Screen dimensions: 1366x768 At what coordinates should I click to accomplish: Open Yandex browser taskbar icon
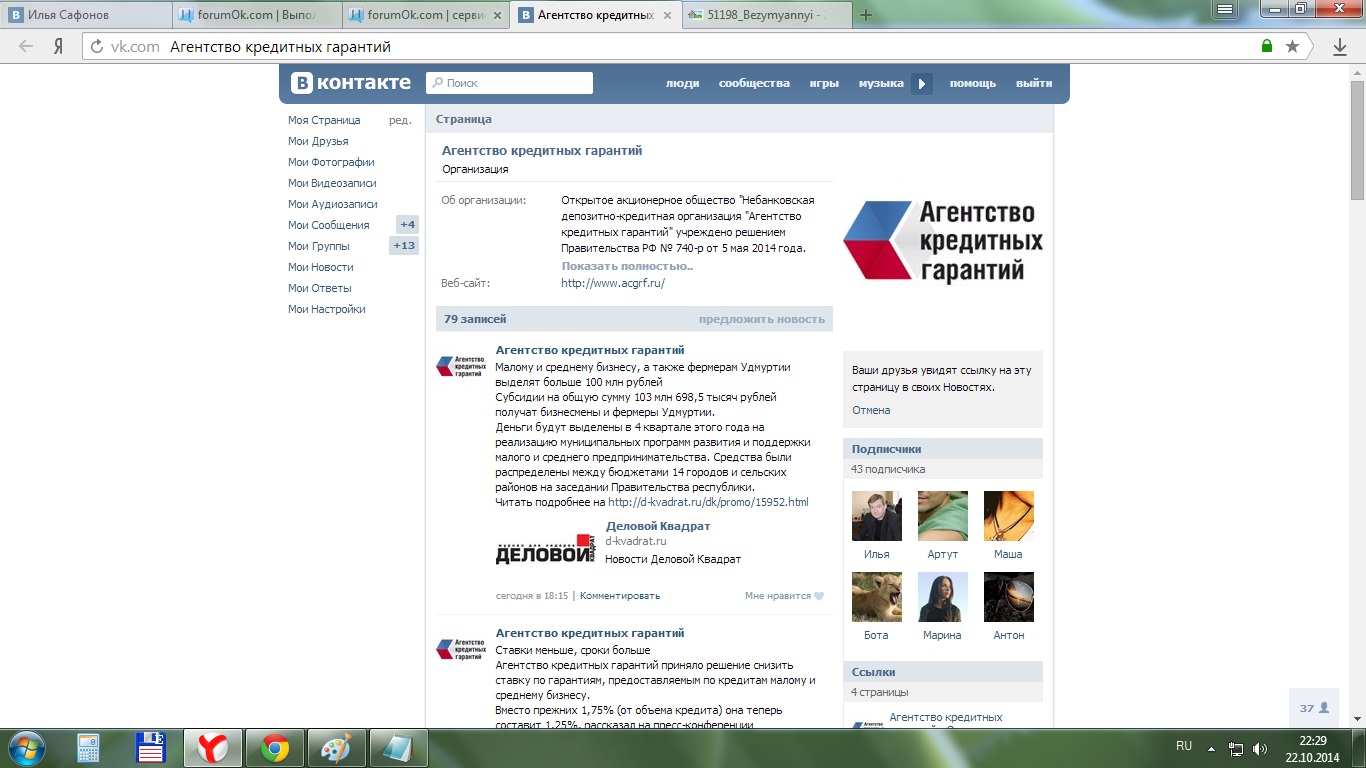[211, 748]
